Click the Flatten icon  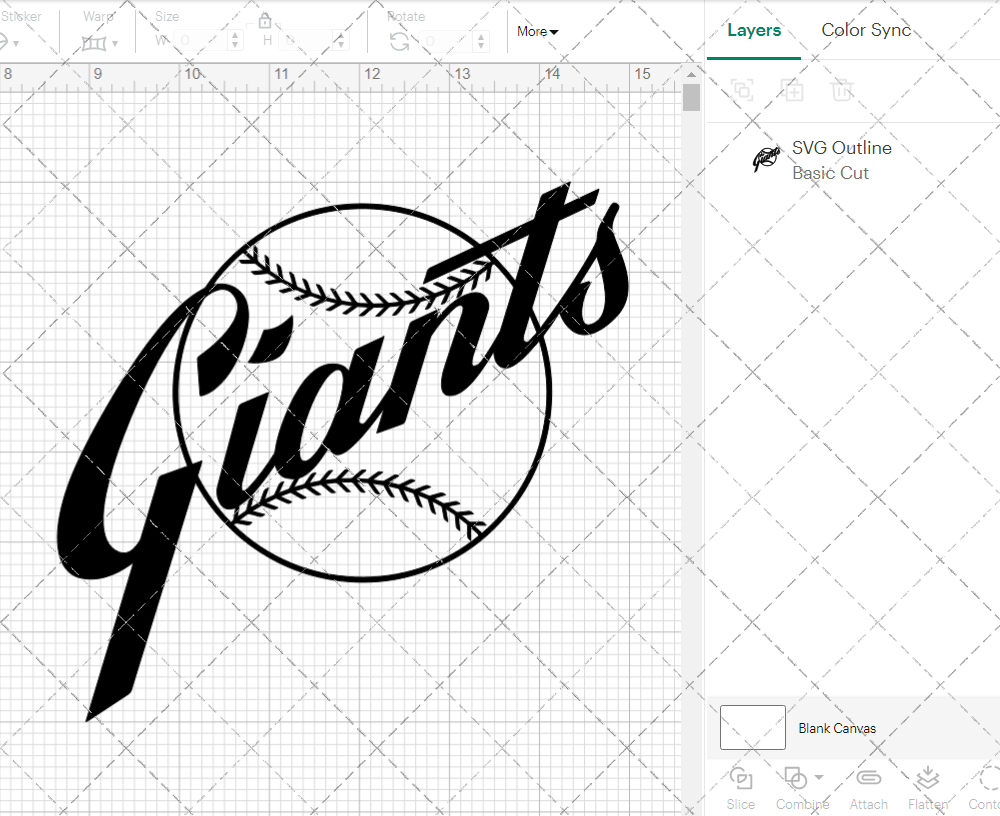[x=927, y=778]
